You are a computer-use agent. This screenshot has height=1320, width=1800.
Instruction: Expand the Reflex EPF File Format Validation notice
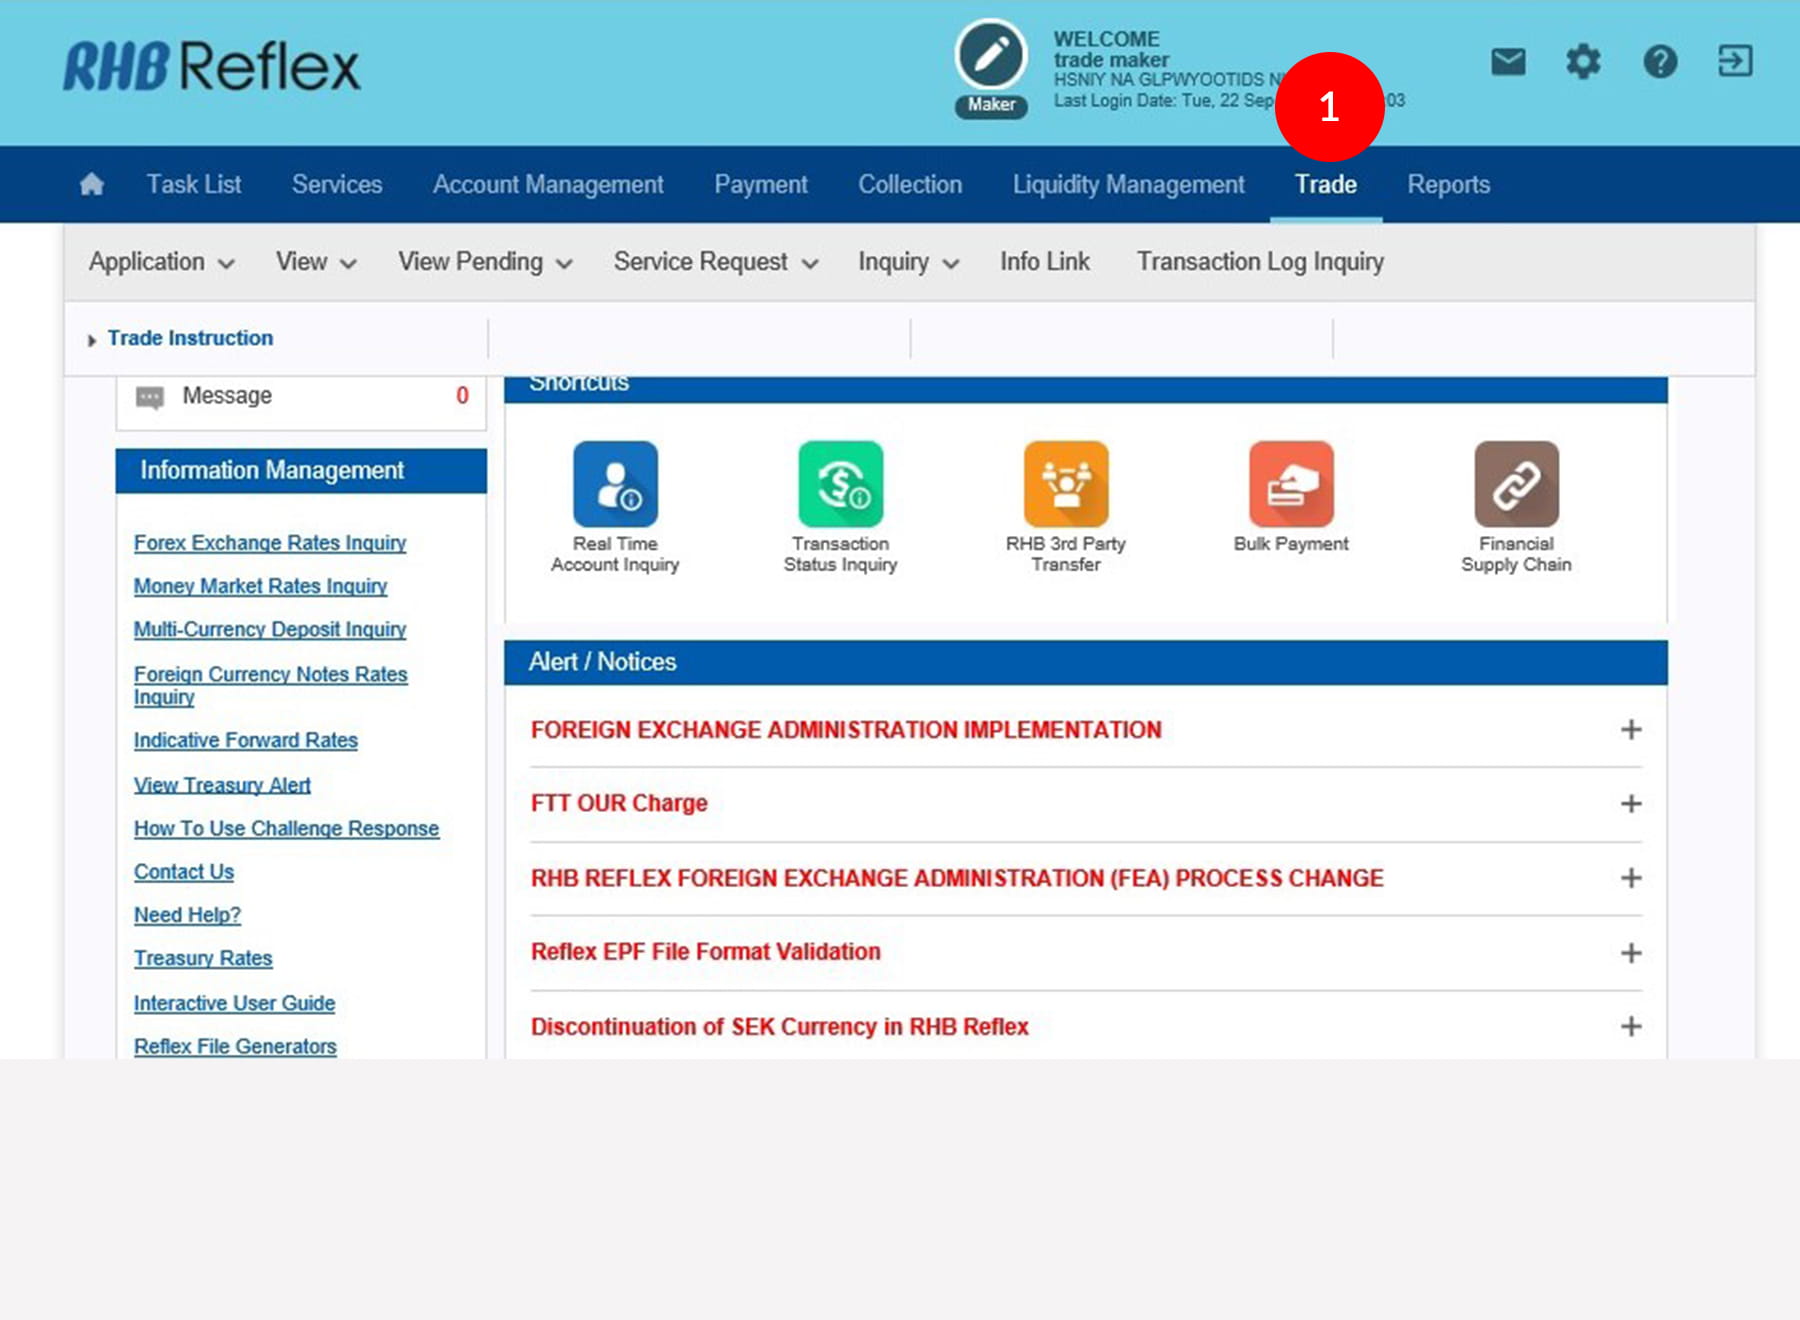[x=1630, y=953]
